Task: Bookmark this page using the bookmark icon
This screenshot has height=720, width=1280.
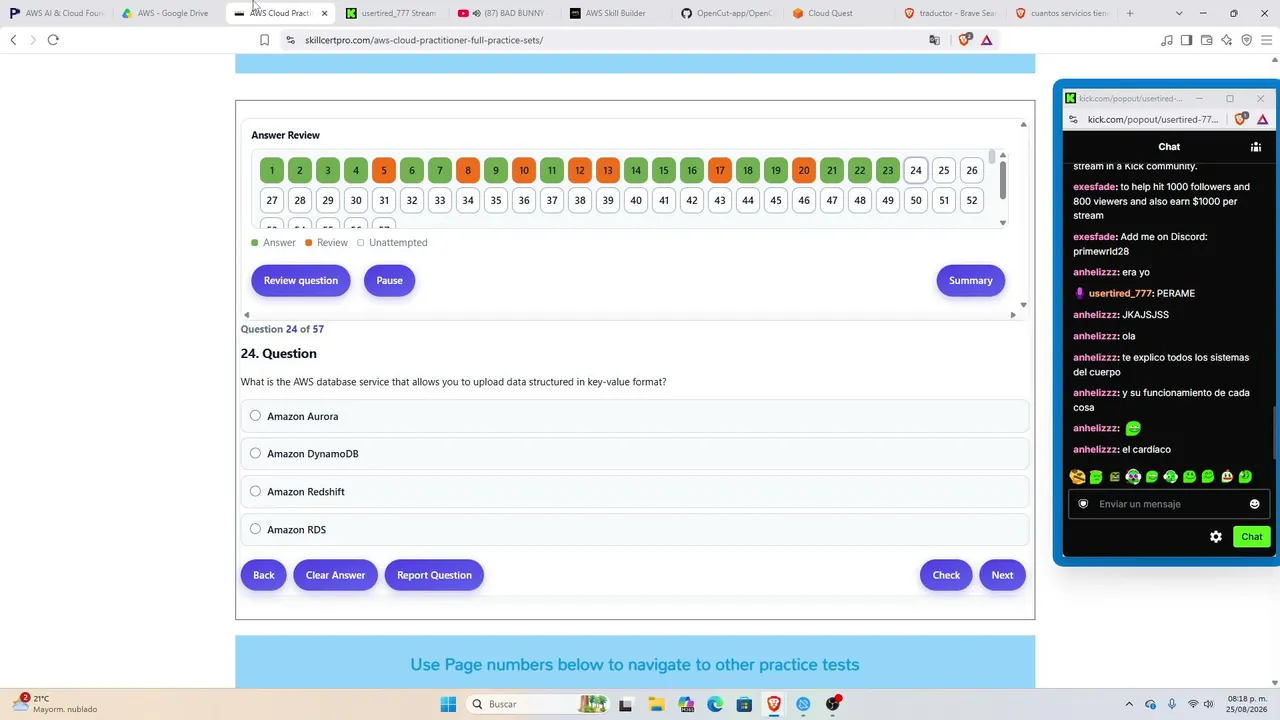Action: coord(264,40)
